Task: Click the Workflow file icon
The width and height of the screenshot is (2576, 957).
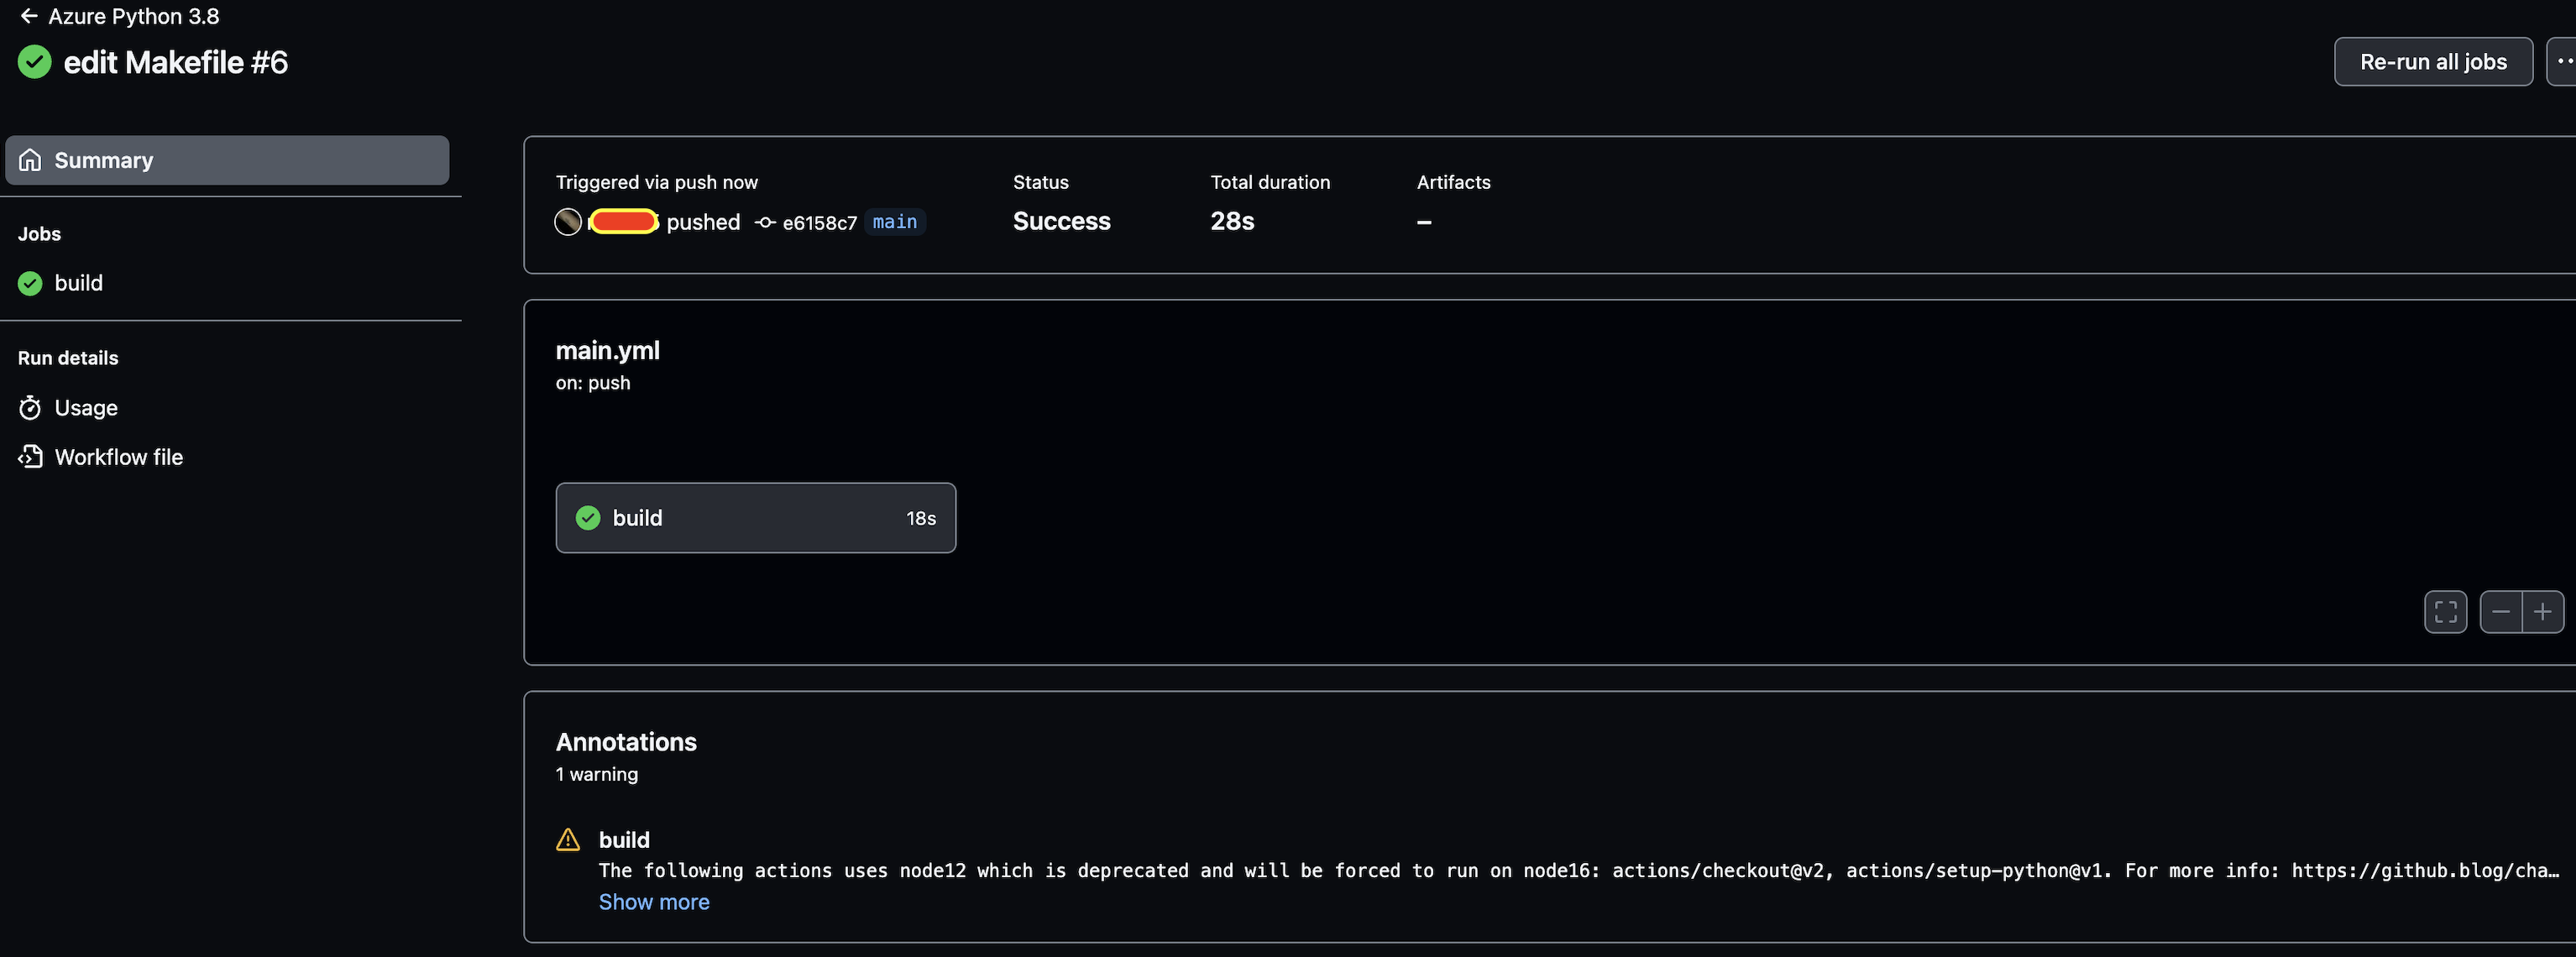Action: point(30,457)
